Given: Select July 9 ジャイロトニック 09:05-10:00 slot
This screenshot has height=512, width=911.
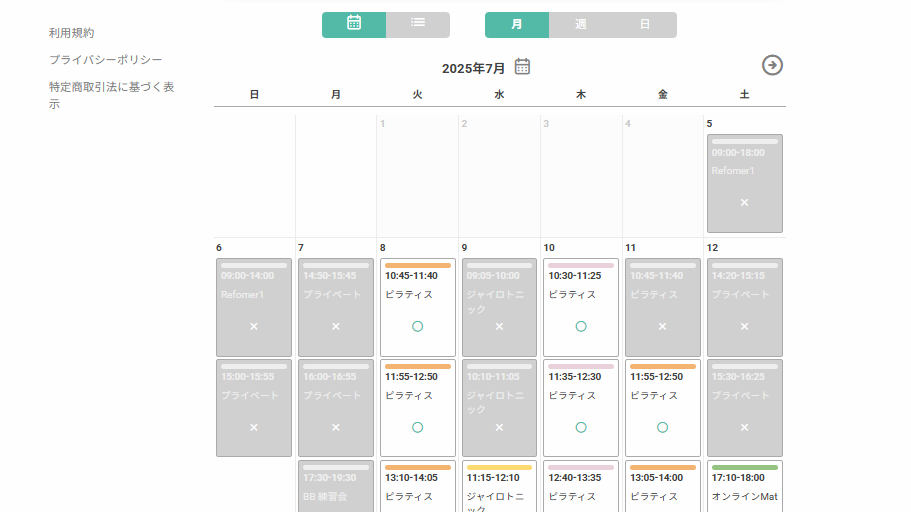Looking at the screenshot, I should (499, 307).
